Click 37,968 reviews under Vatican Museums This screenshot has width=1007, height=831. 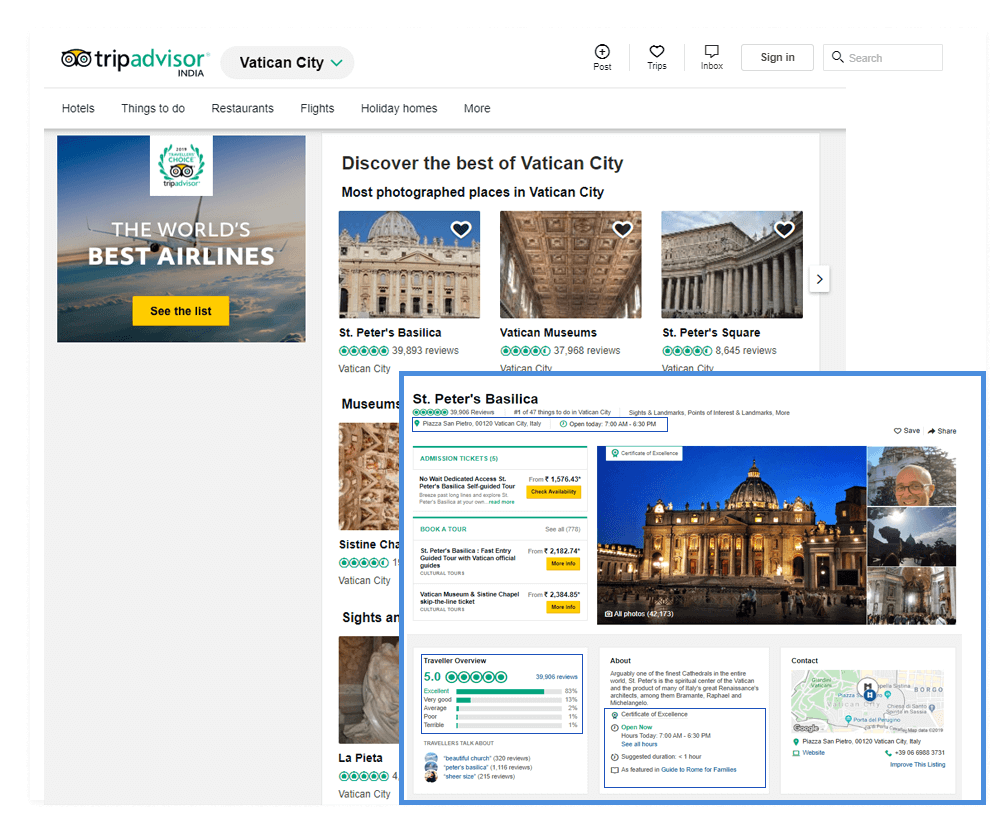point(586,351)
